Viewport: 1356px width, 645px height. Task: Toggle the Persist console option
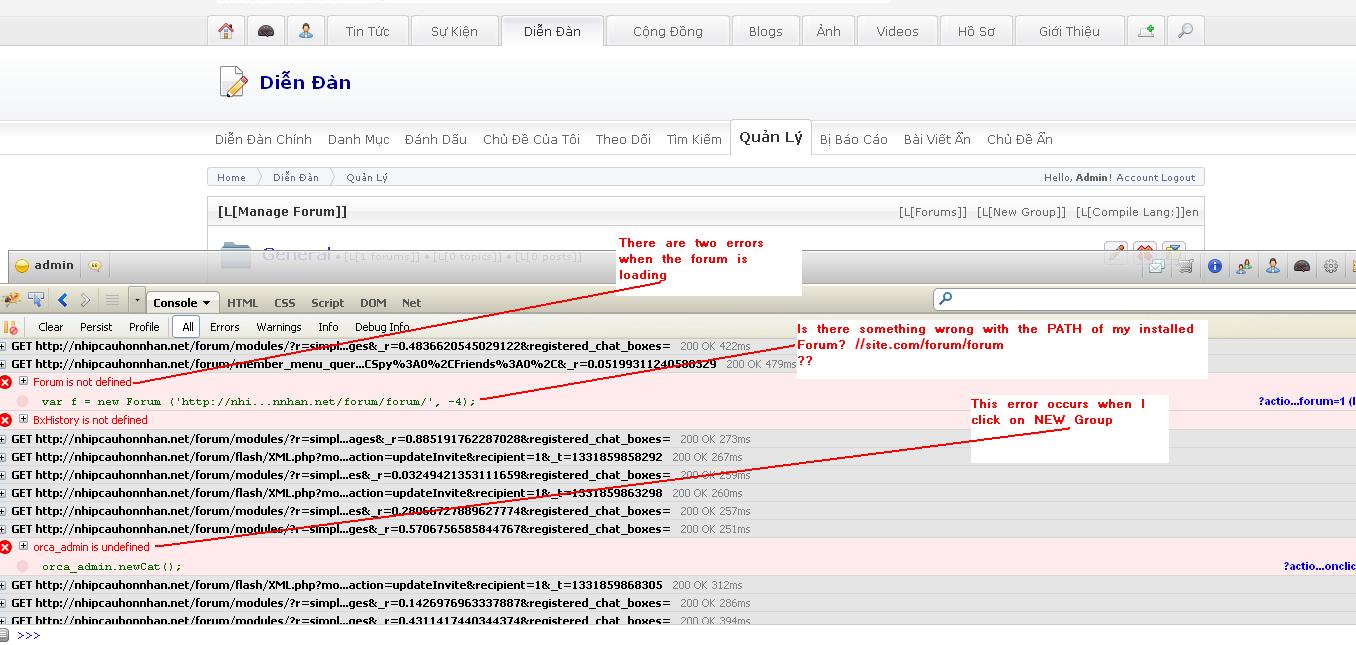[x=96, y=327]
